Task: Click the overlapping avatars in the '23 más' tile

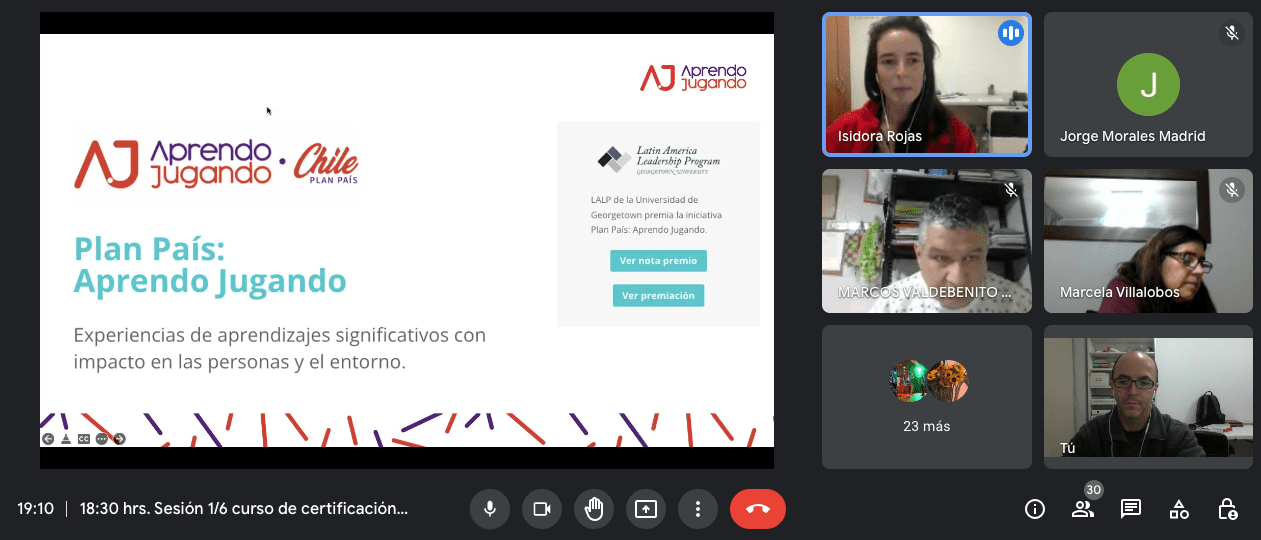Action: (x=929, y=381)
